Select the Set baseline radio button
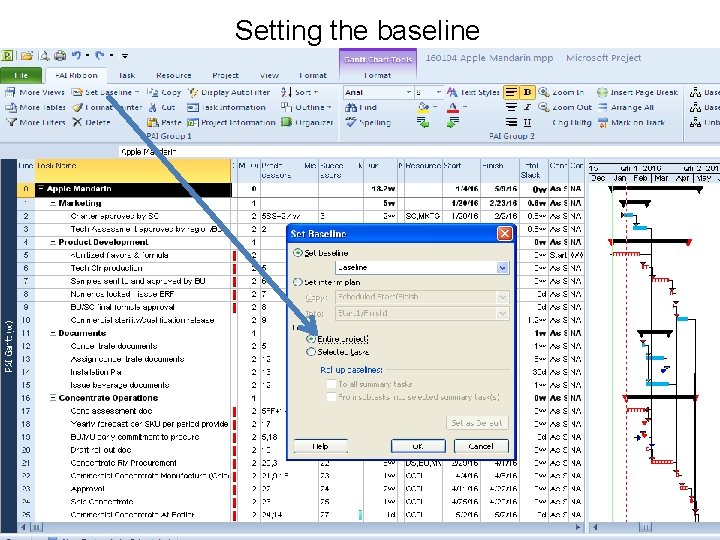 298,253
